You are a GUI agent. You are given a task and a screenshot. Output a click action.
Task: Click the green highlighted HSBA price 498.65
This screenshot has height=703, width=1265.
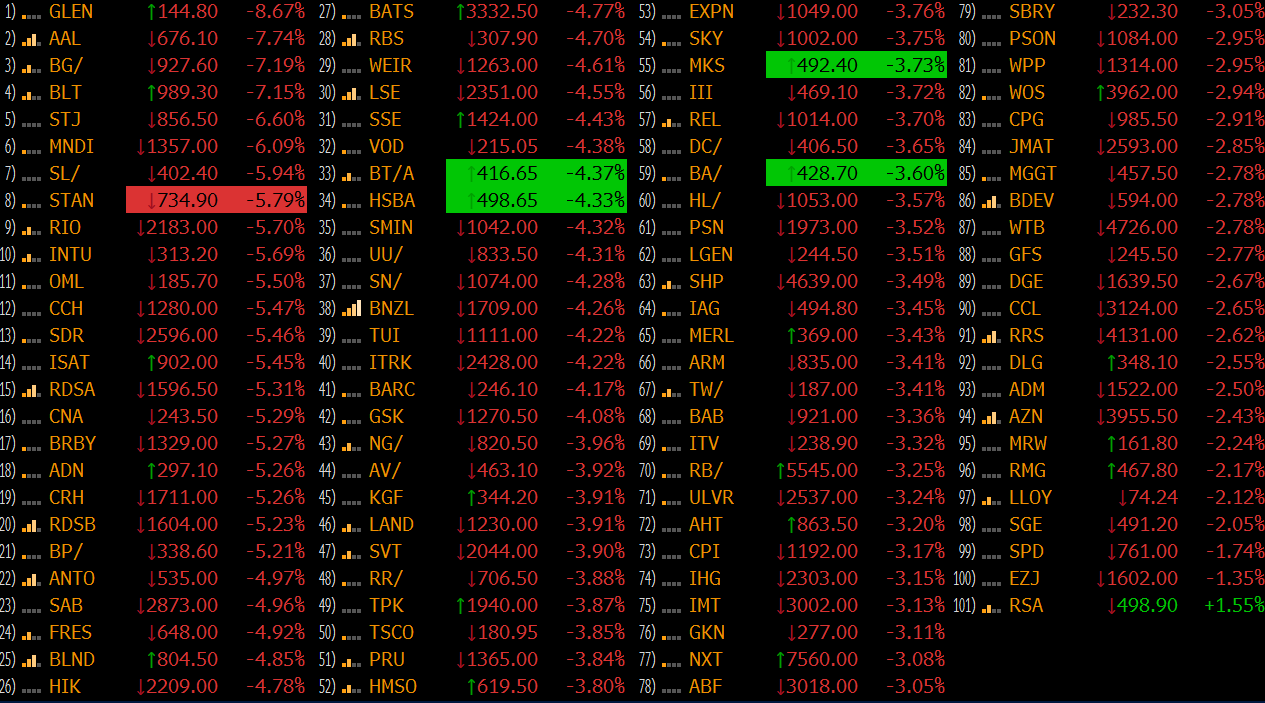(x=508, y=200)
